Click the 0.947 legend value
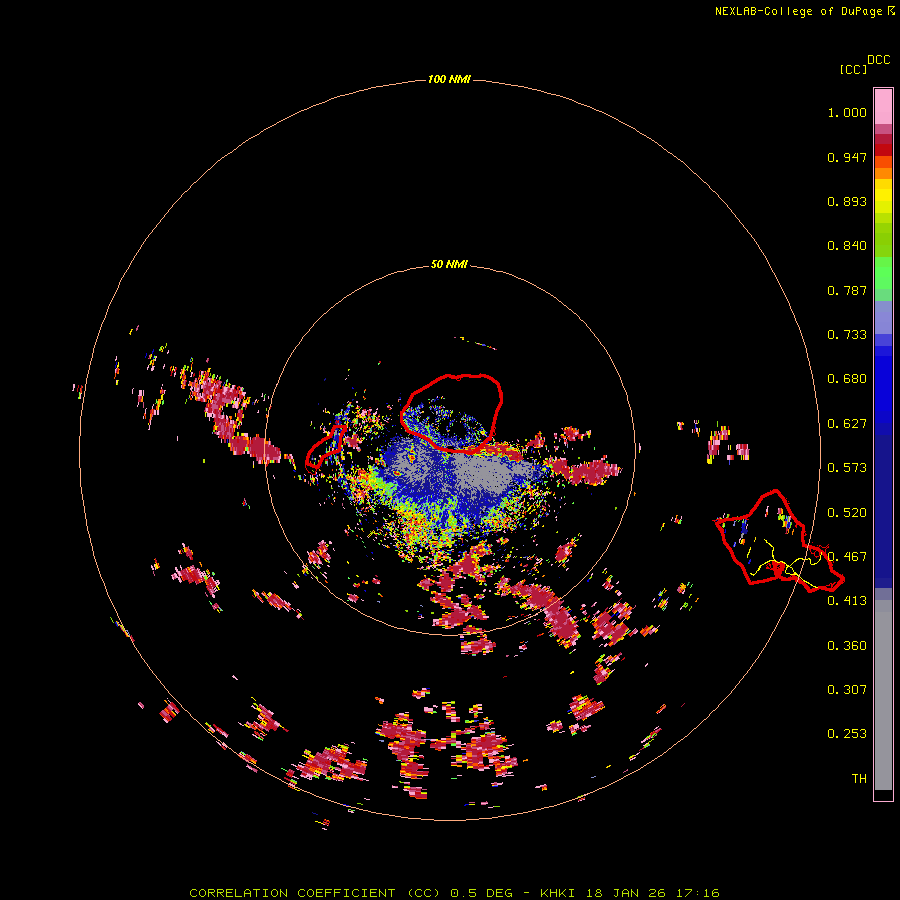This screenshot has height=900, width=900. coord(847,157)
